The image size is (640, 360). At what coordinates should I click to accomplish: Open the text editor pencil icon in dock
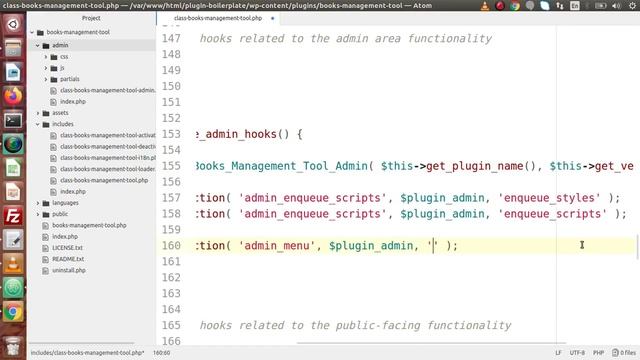click(13, 240)
